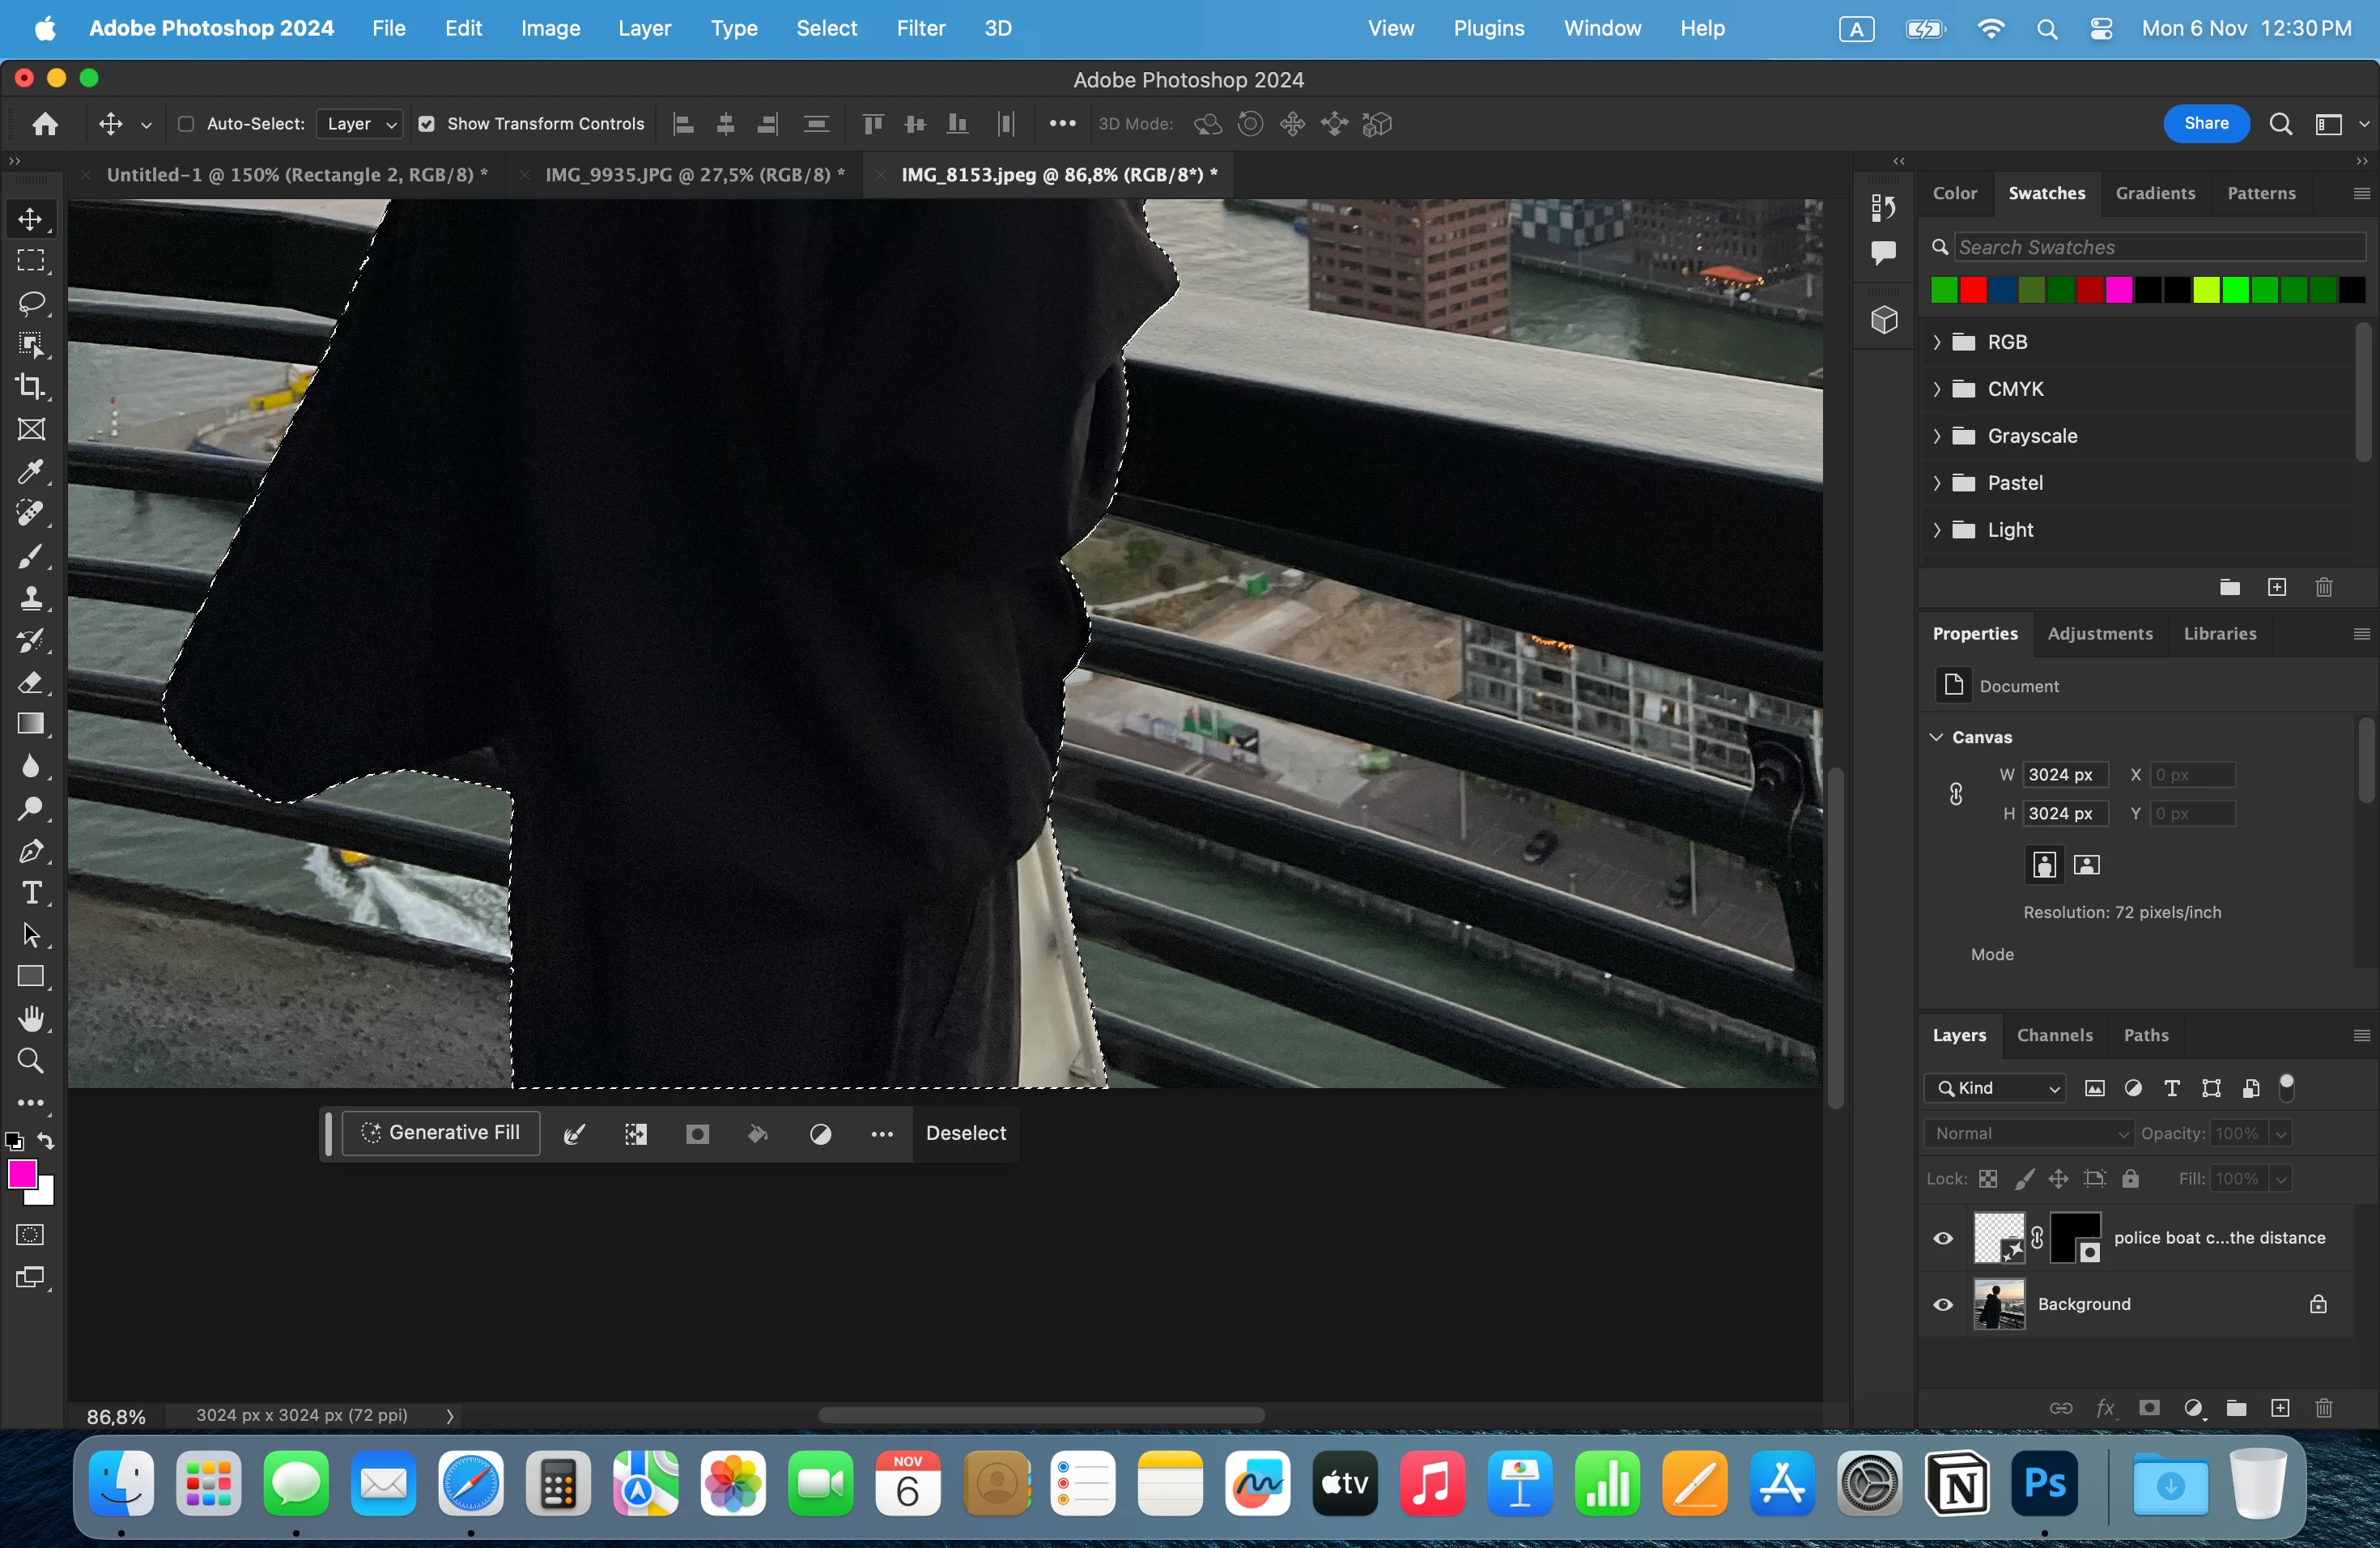Click the Generative Fill button
This screenshot has height=1548, width=2380.
coord(441,1133)
